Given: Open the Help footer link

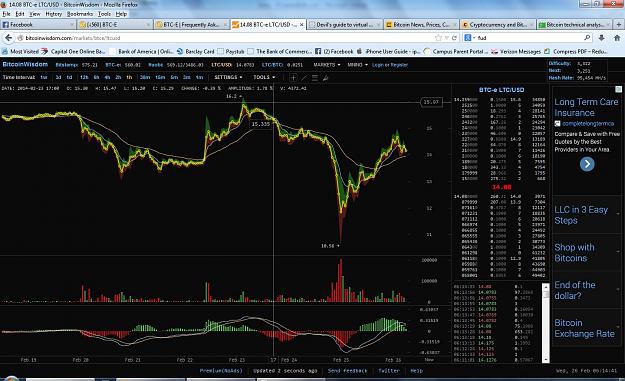Looking at the screenshot, I should (x=417, y=371).
